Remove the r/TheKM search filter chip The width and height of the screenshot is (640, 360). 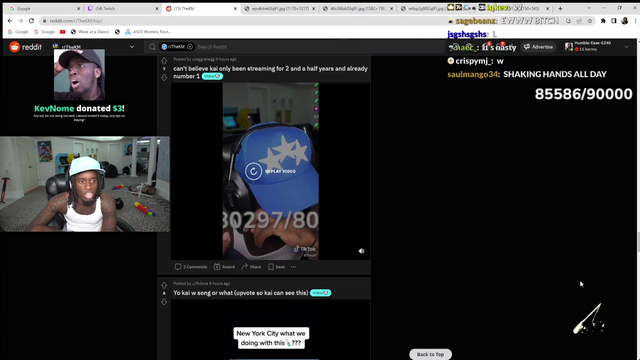click(x=190, y=47)
